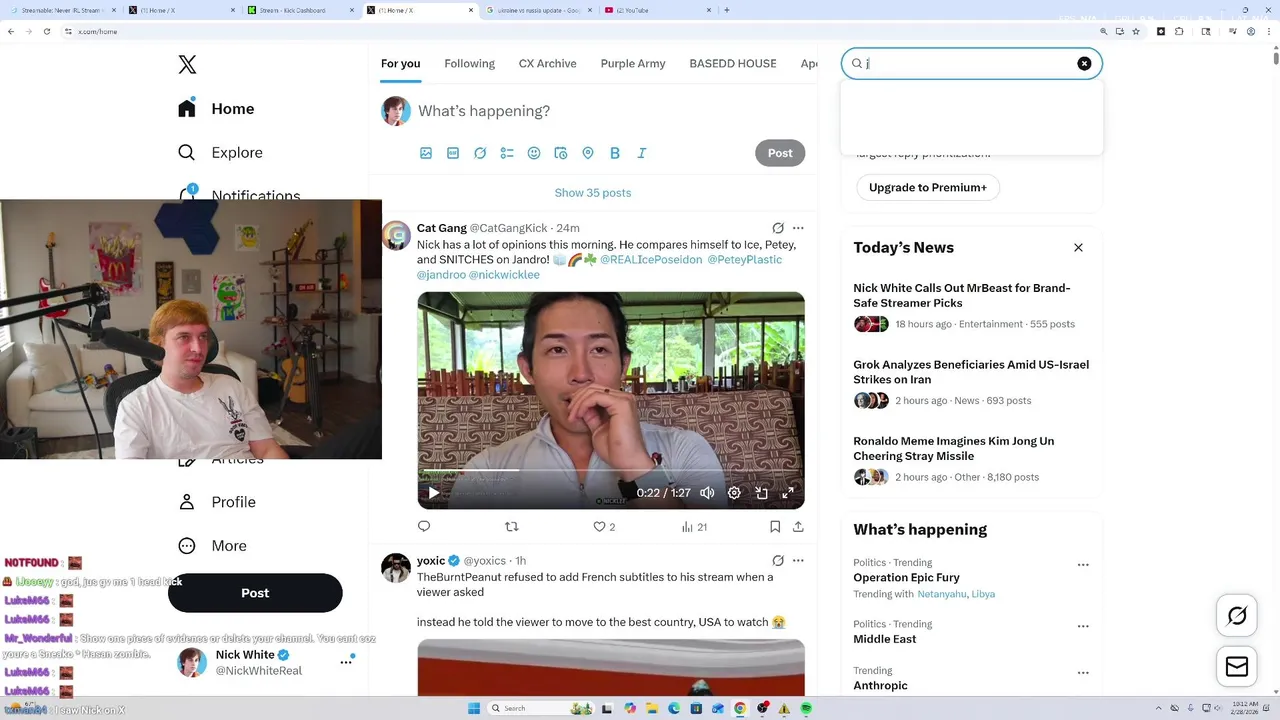The image size is (1280, 720).
Task: Open the @PeteyPlastic mention link
Action: [745, 260]
